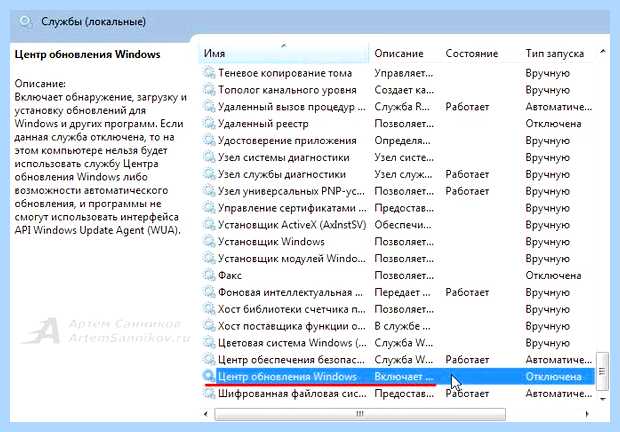
Task: Click the gear icon of Узел службы диагностики
Action: point(208,174)
